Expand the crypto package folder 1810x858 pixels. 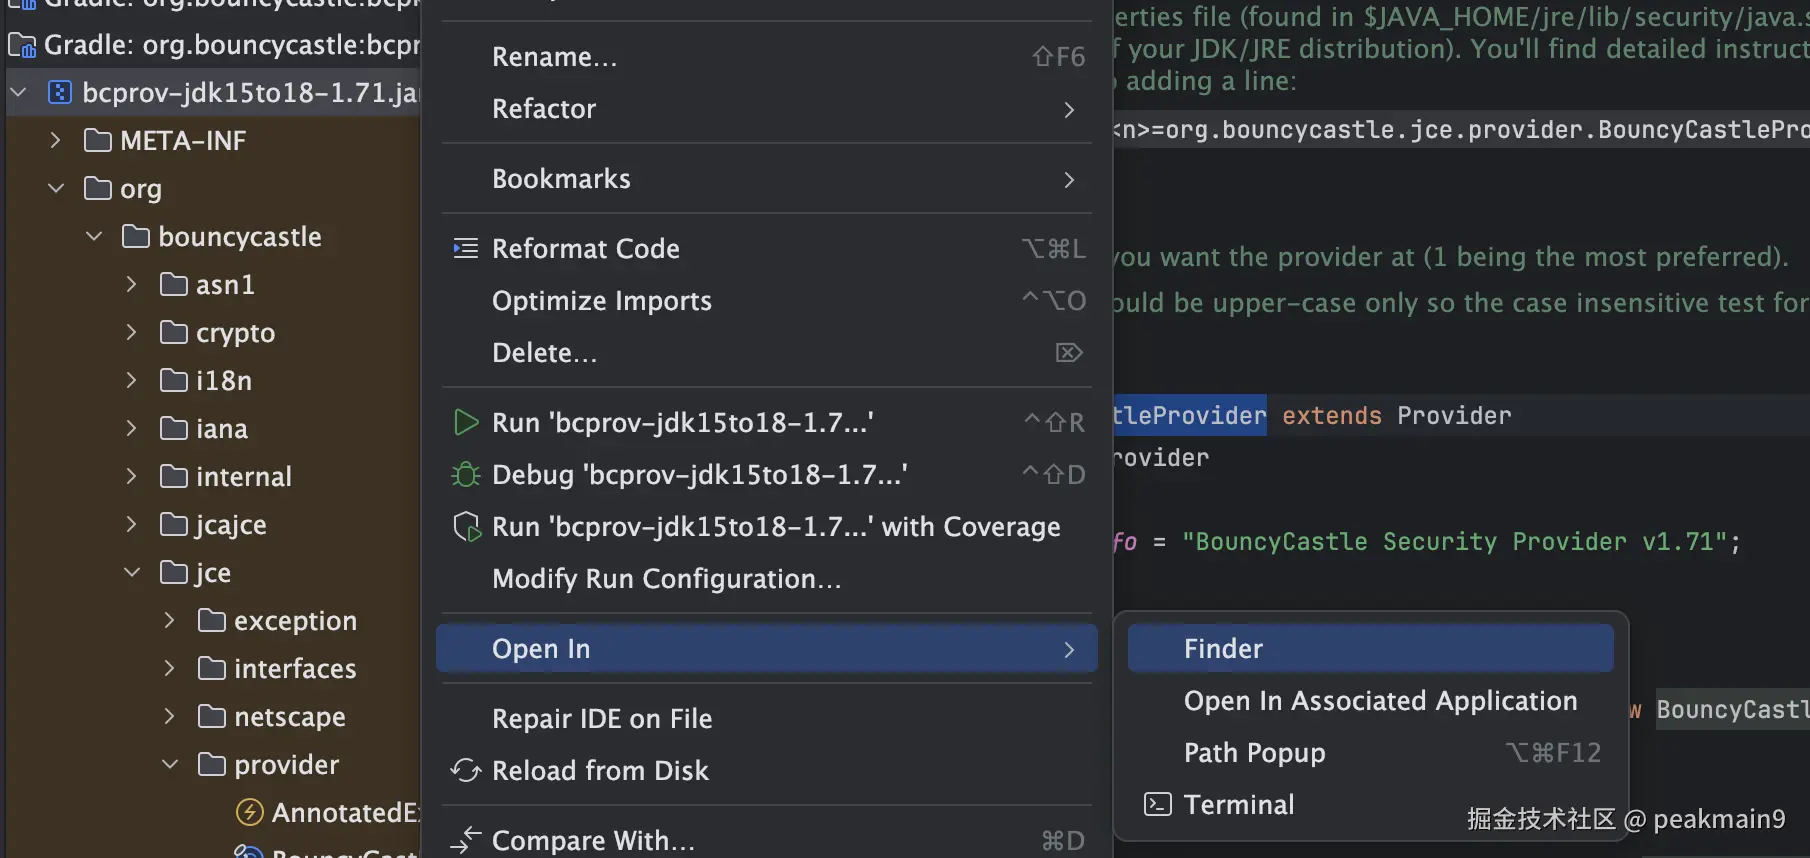coord(131,332)
